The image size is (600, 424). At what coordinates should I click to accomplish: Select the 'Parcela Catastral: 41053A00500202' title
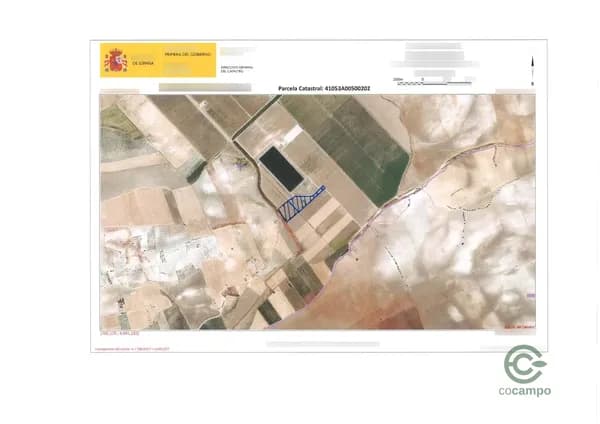(x=324, y=88)
